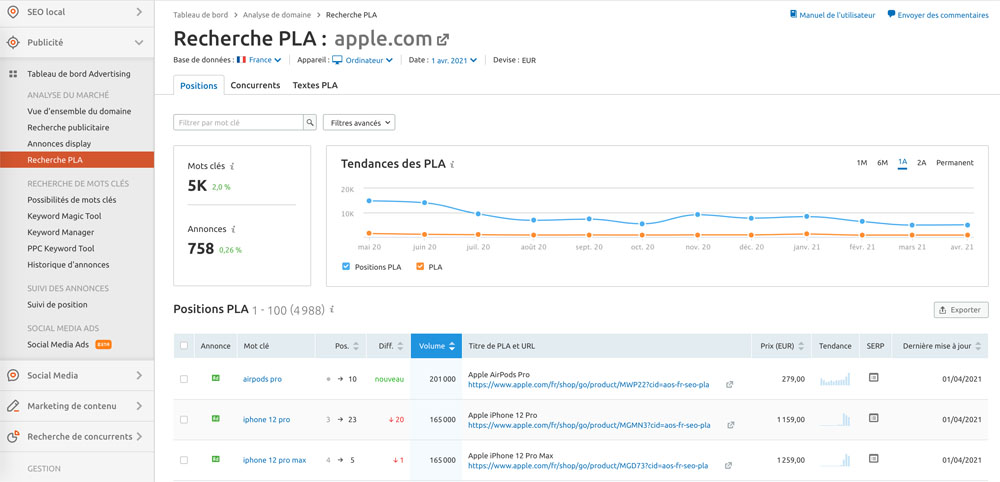Image resolution: width=1000 pixels, height=482 pixels.
Task: Expand Recherche de concurrents section
Action: point(139,437)
